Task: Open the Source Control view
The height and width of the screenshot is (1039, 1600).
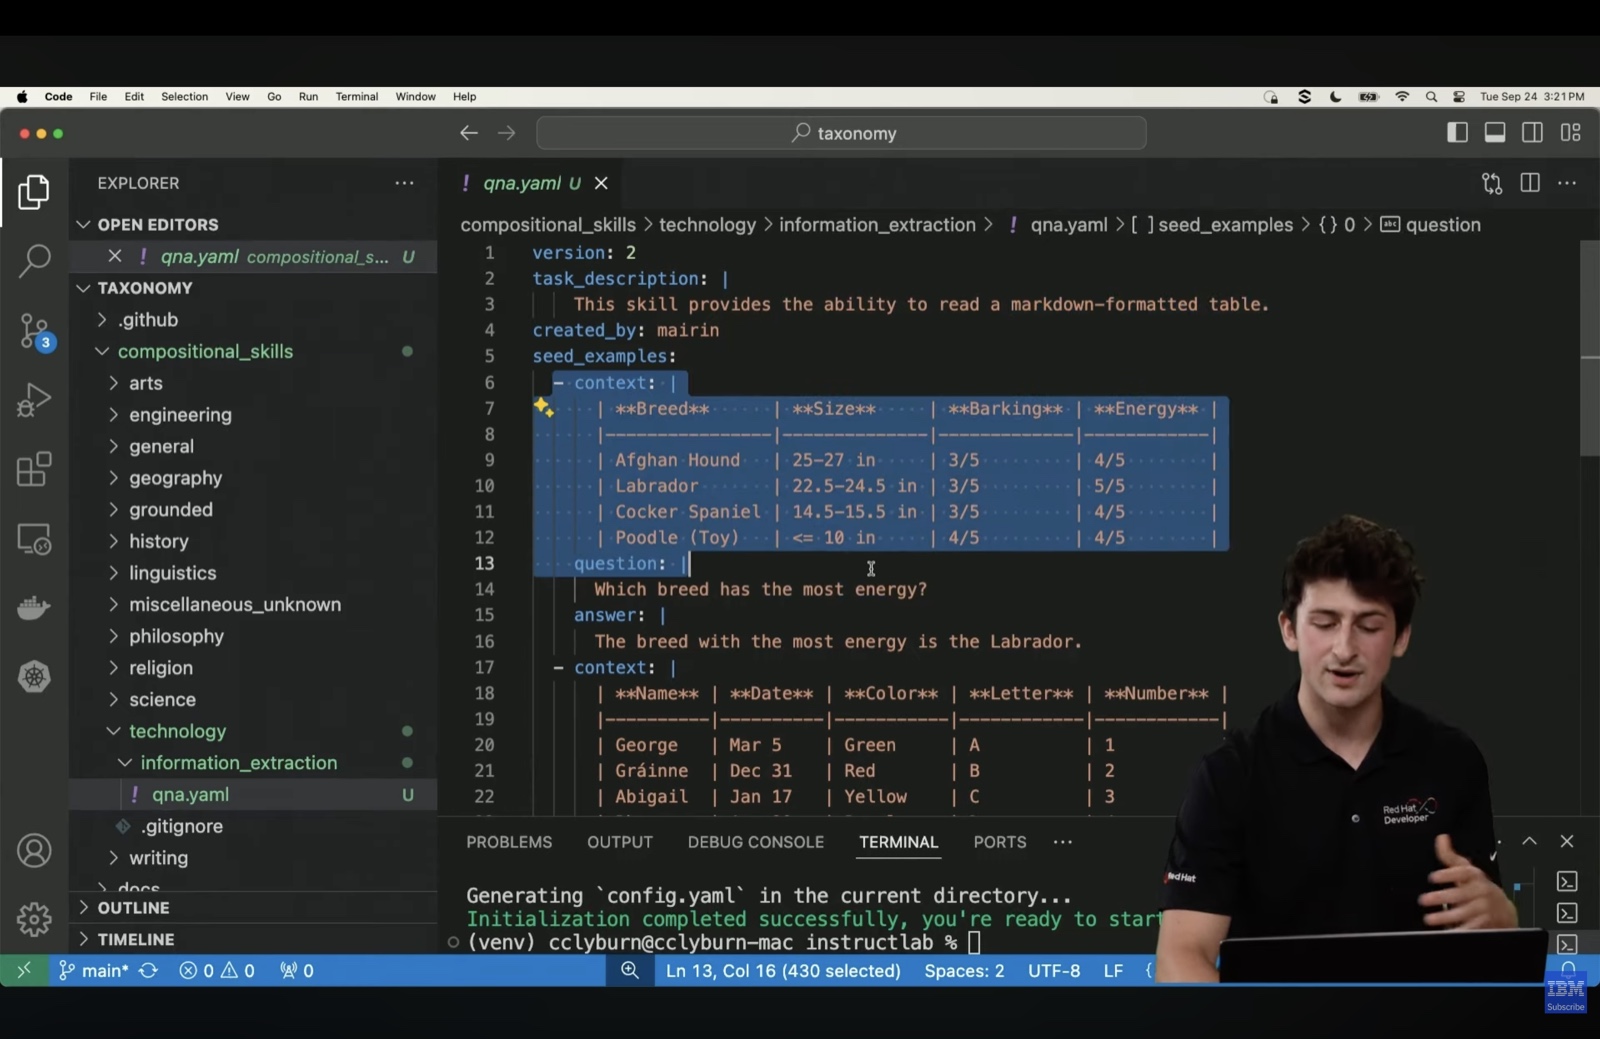Action: tap(34, 331)
